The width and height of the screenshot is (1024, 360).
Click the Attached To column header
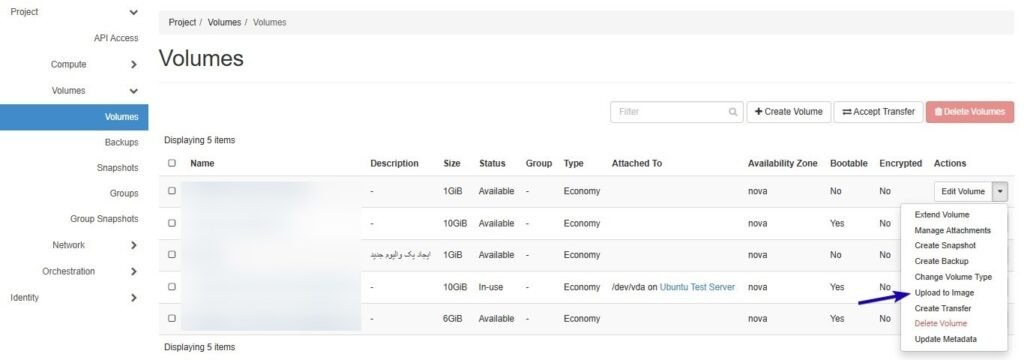click(637, 163)
